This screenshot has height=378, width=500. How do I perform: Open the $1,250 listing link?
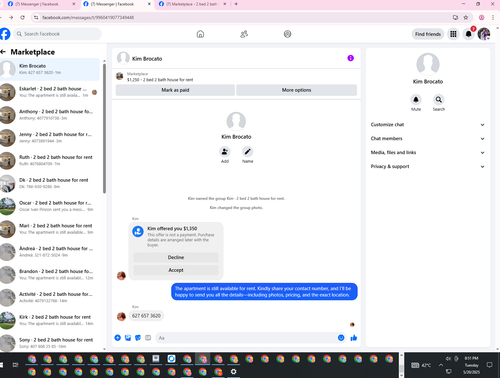160,80
